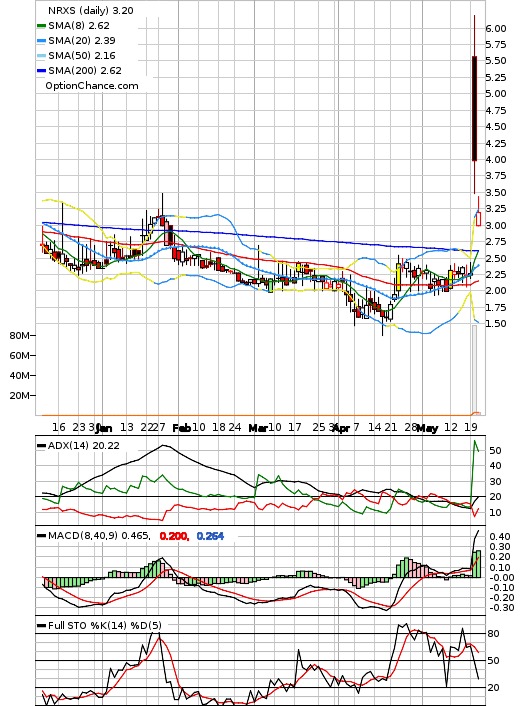Click the large black candlestick near 5.50
526x706 pixels.
click(474, 109)
